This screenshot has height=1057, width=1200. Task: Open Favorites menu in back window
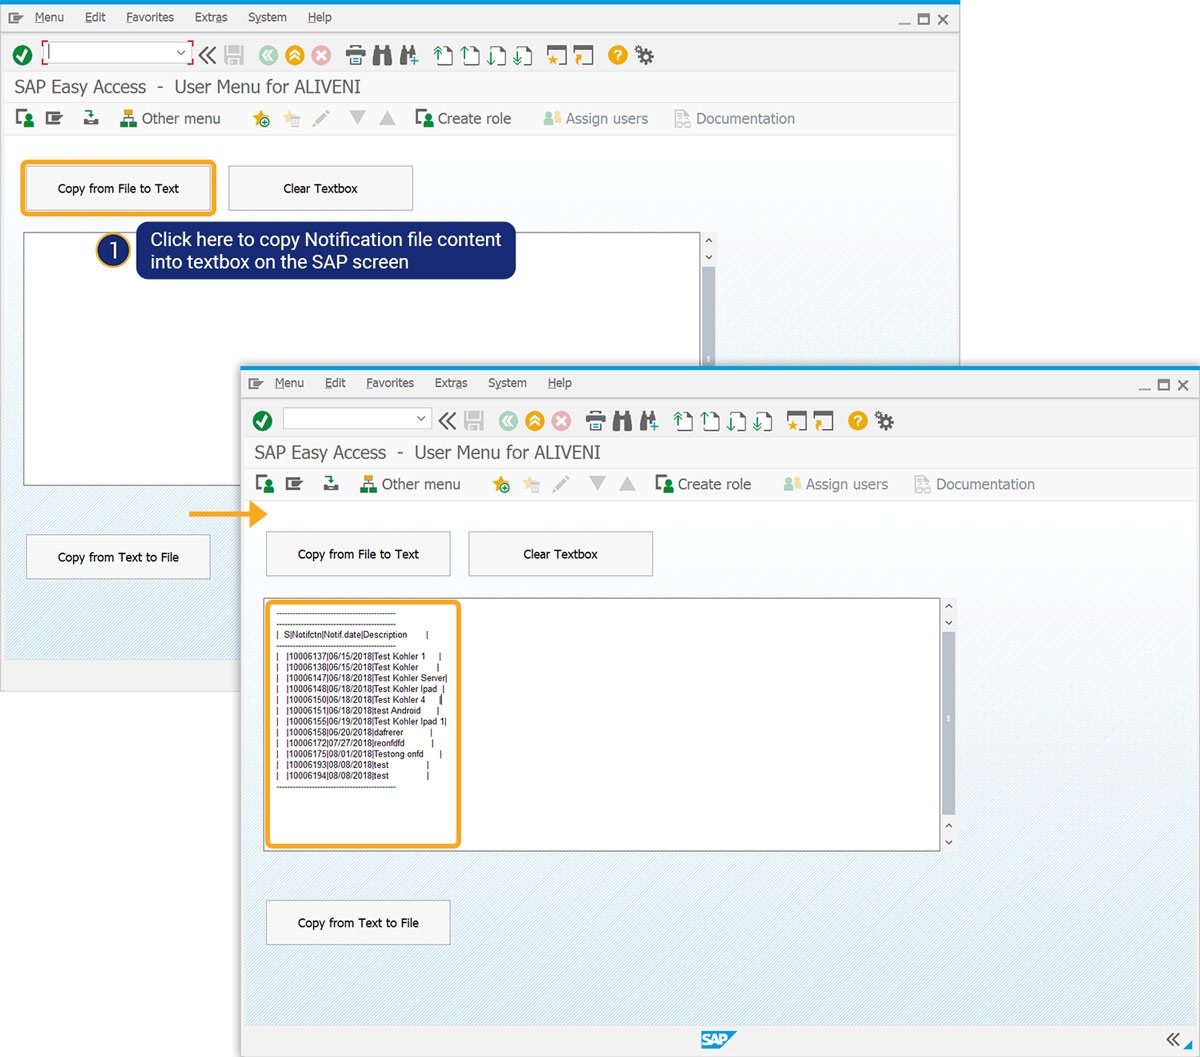[150, 18]
